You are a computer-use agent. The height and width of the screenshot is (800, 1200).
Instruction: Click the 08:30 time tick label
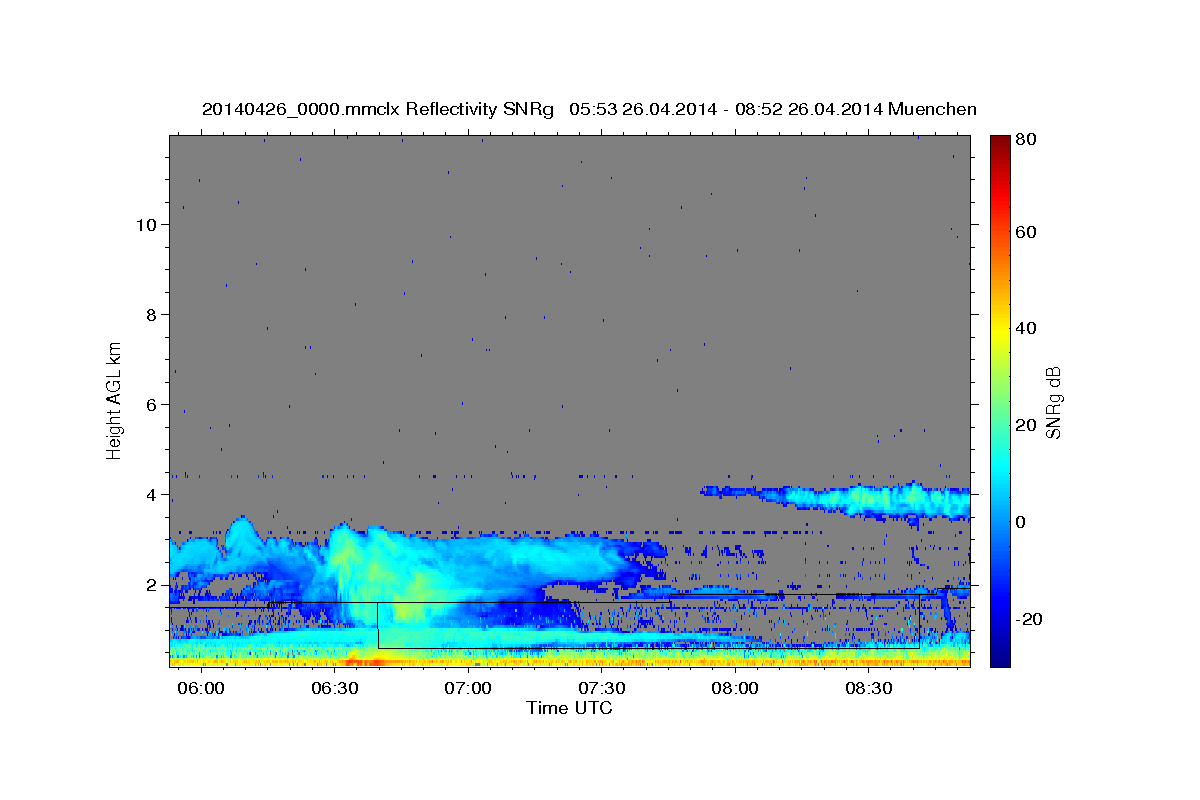coord(869,689)
